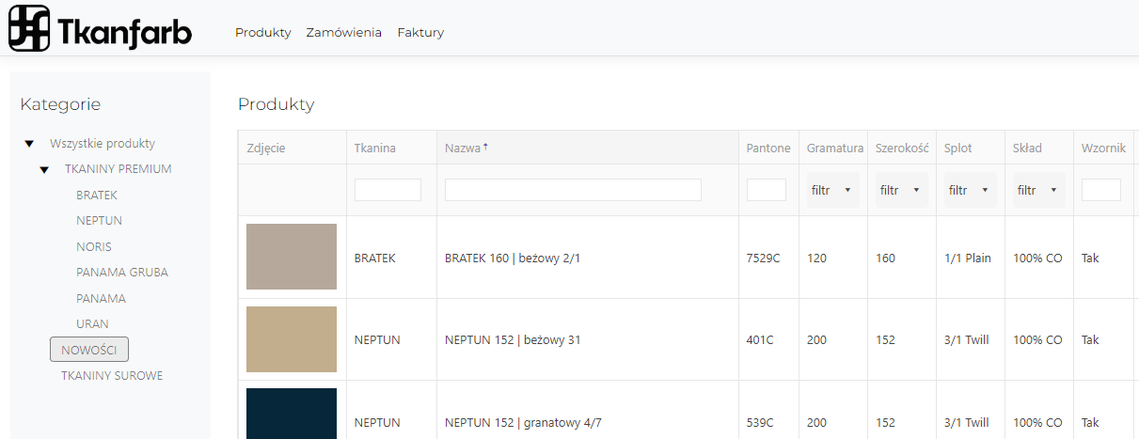This screenshot has width=1139, height=439.
Task: Click the sort arrow next to Nazwa
Action: (x=486, y=147)
